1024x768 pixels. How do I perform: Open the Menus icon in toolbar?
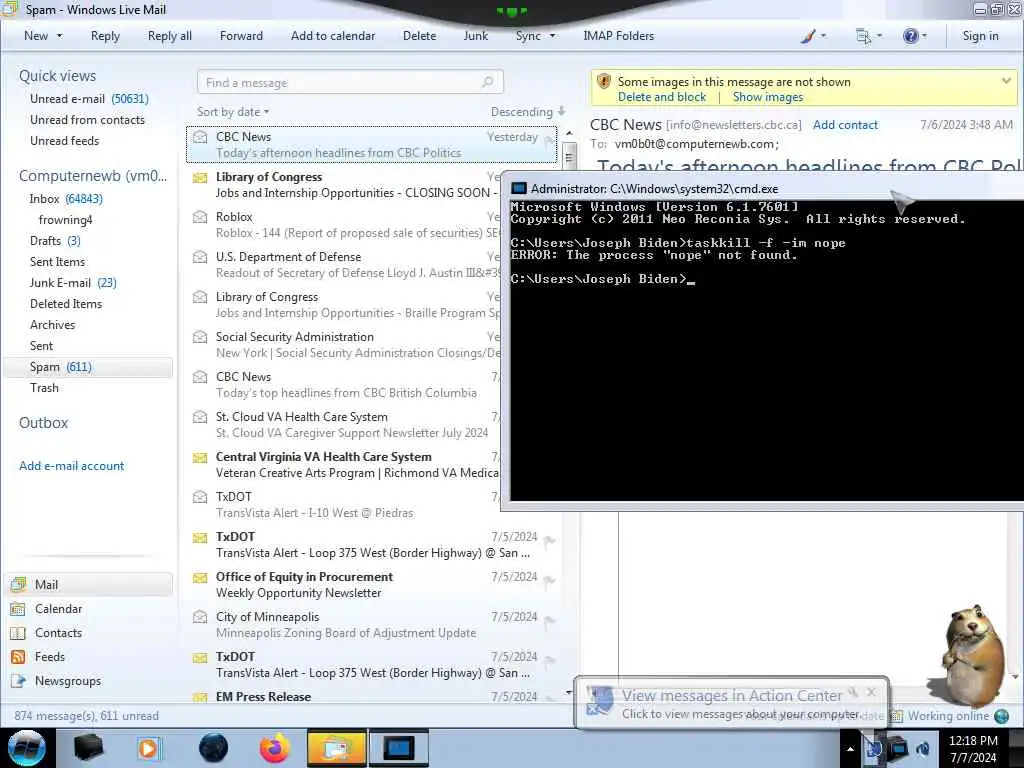point(863,37)
